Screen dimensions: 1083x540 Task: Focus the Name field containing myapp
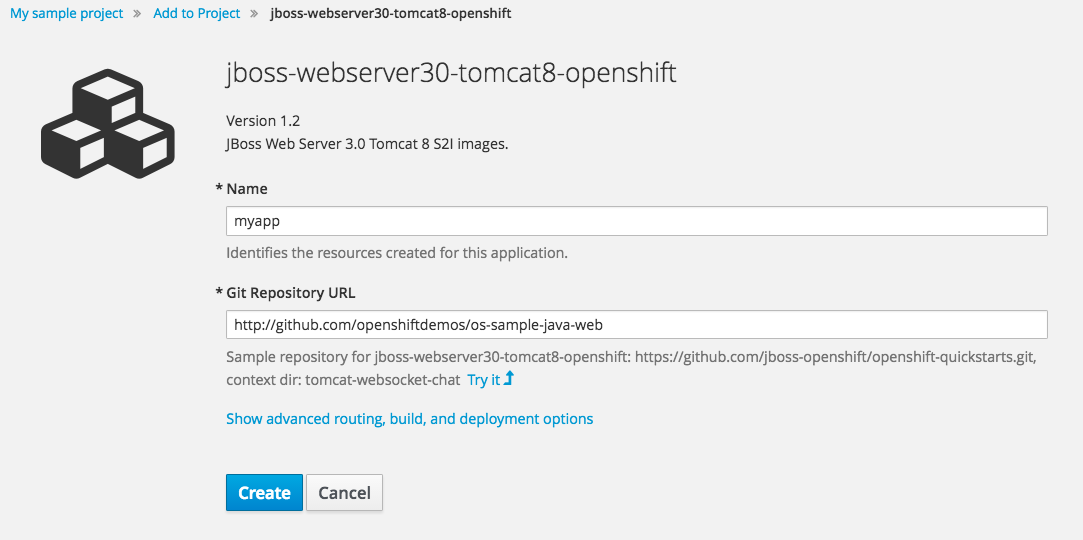point(636,221)
